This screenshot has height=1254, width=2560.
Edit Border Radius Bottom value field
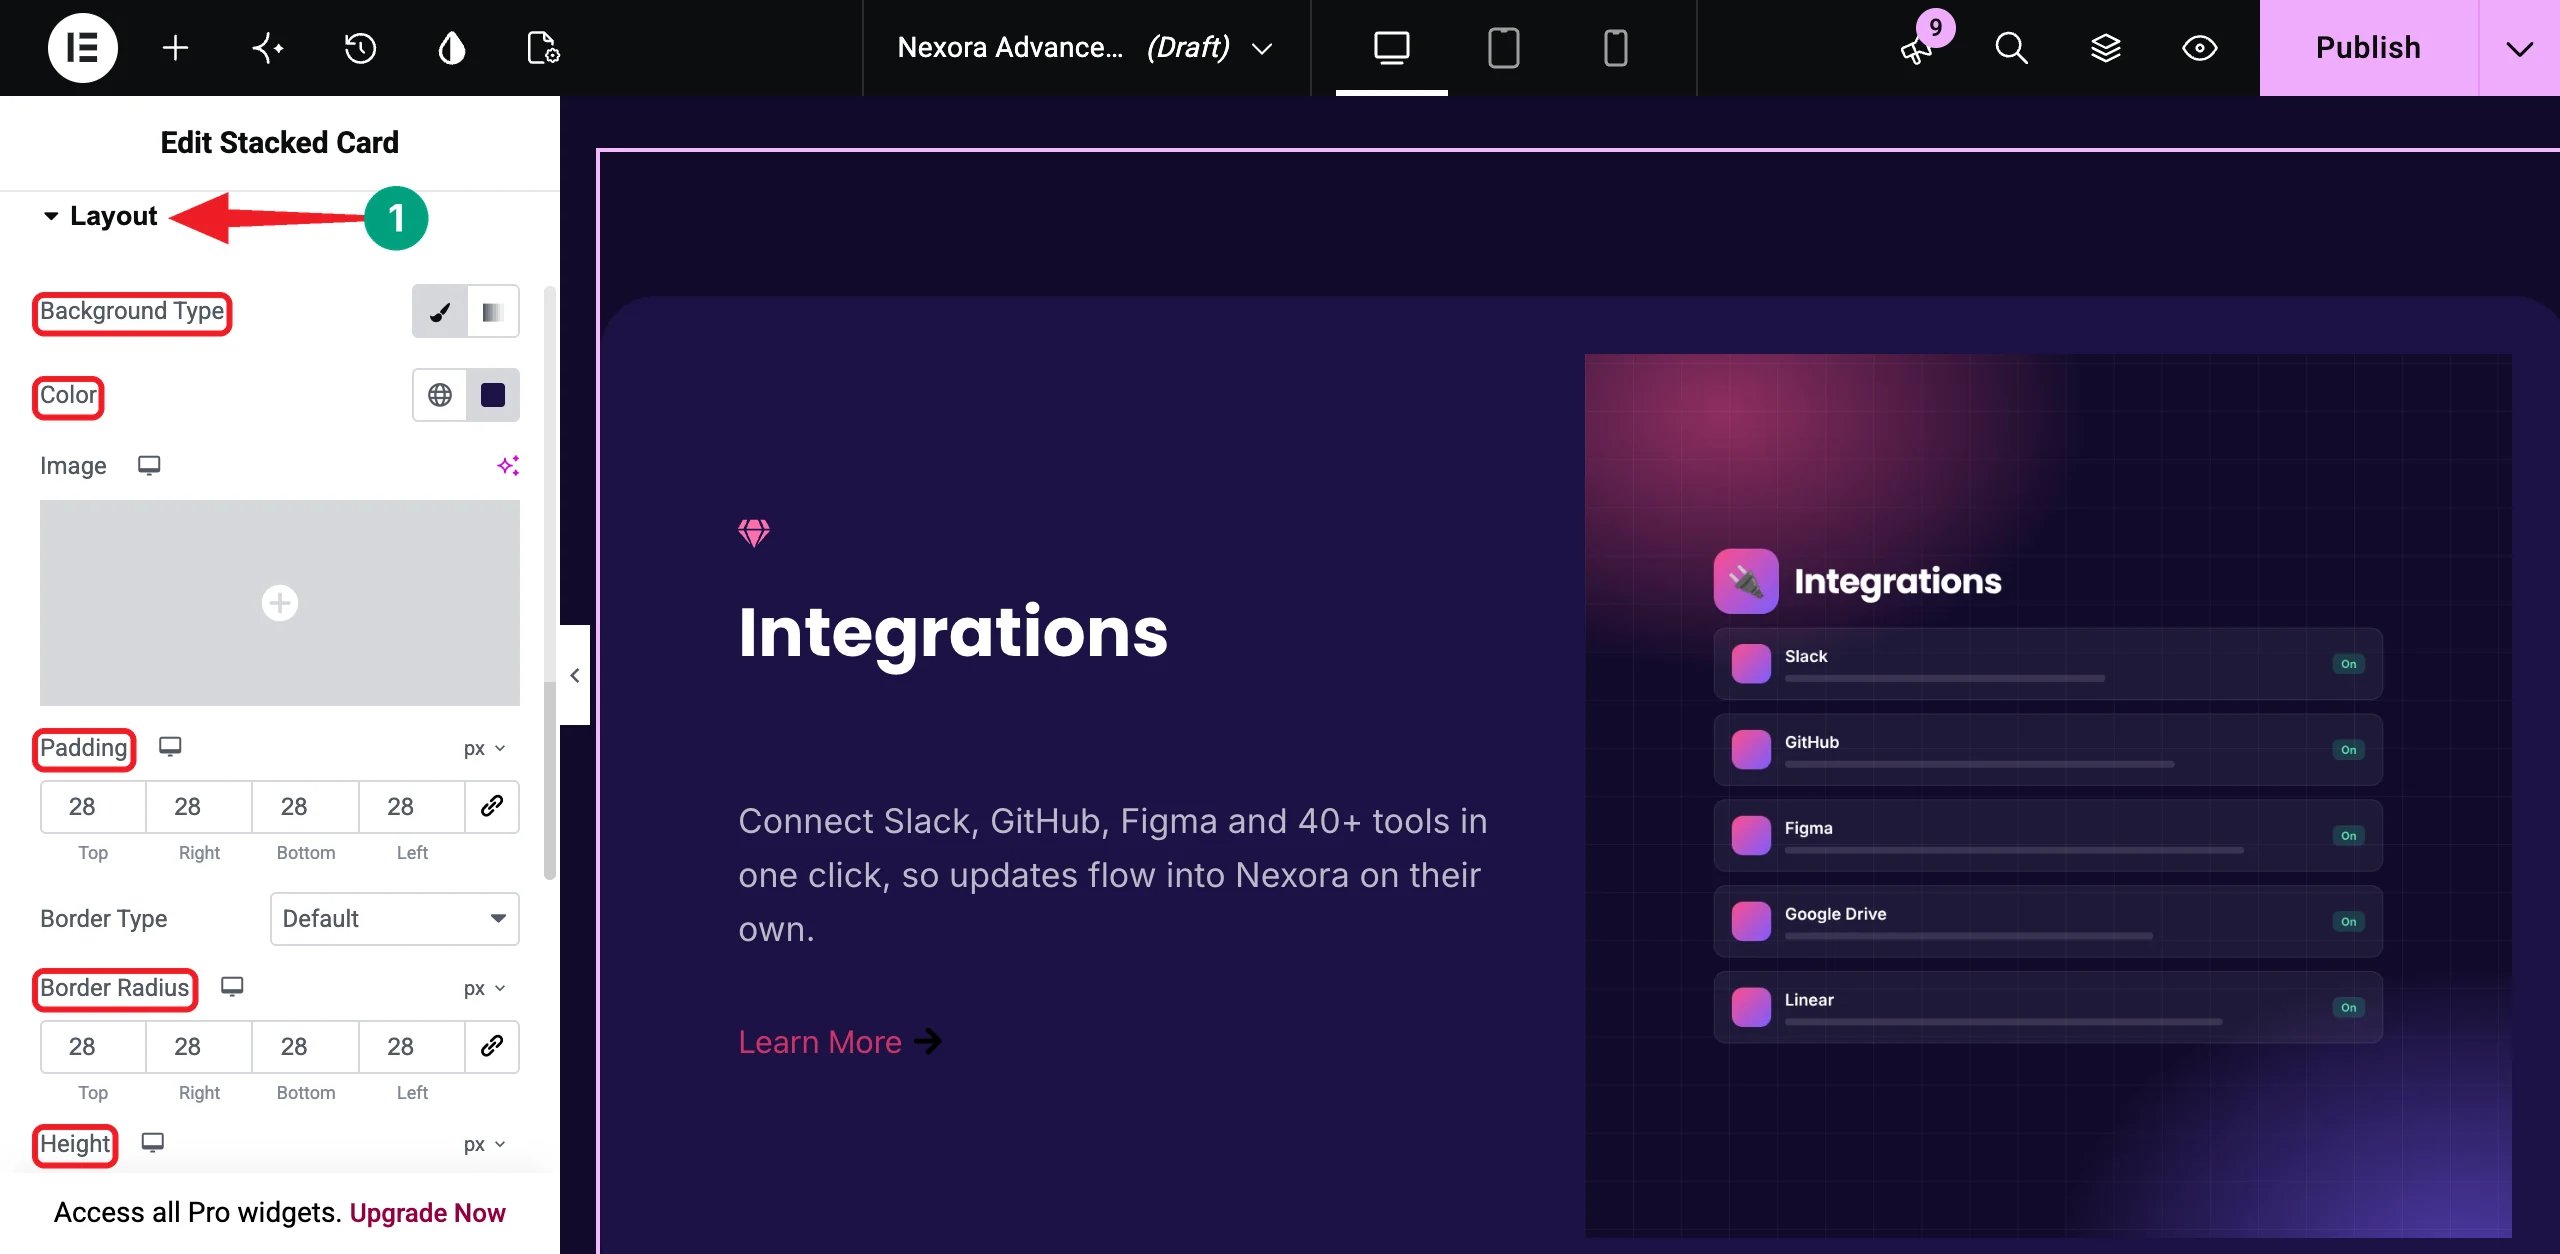click(x=305, y=1046)
